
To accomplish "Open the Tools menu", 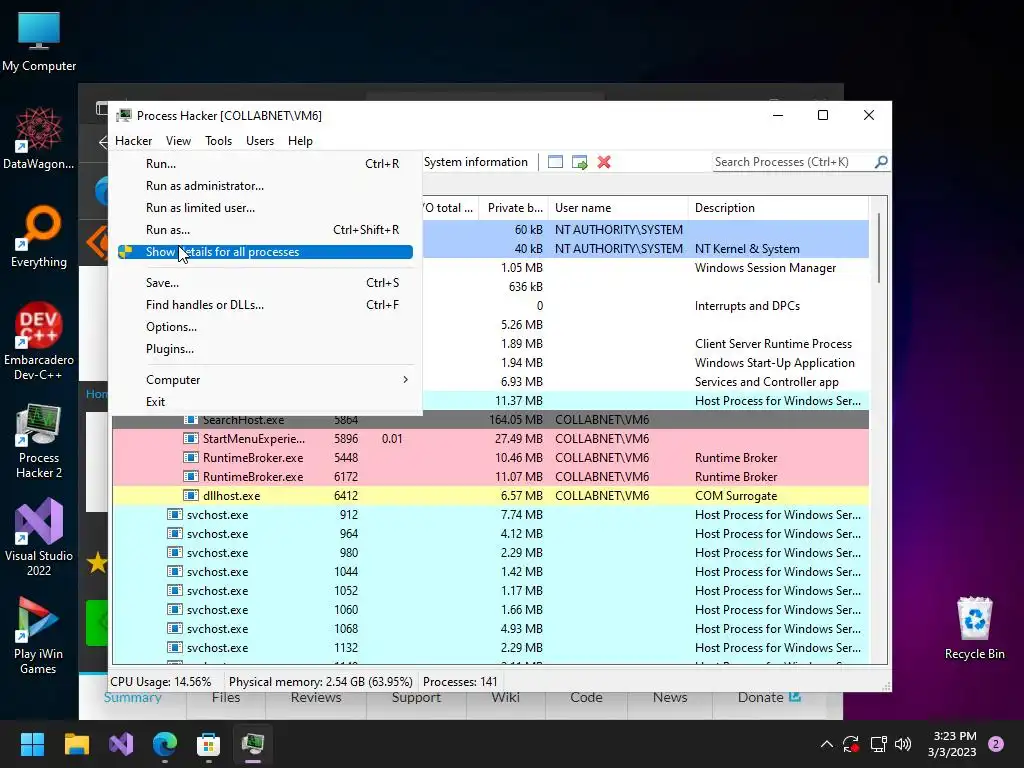I will pyautogui.click(x=218, y=141).
